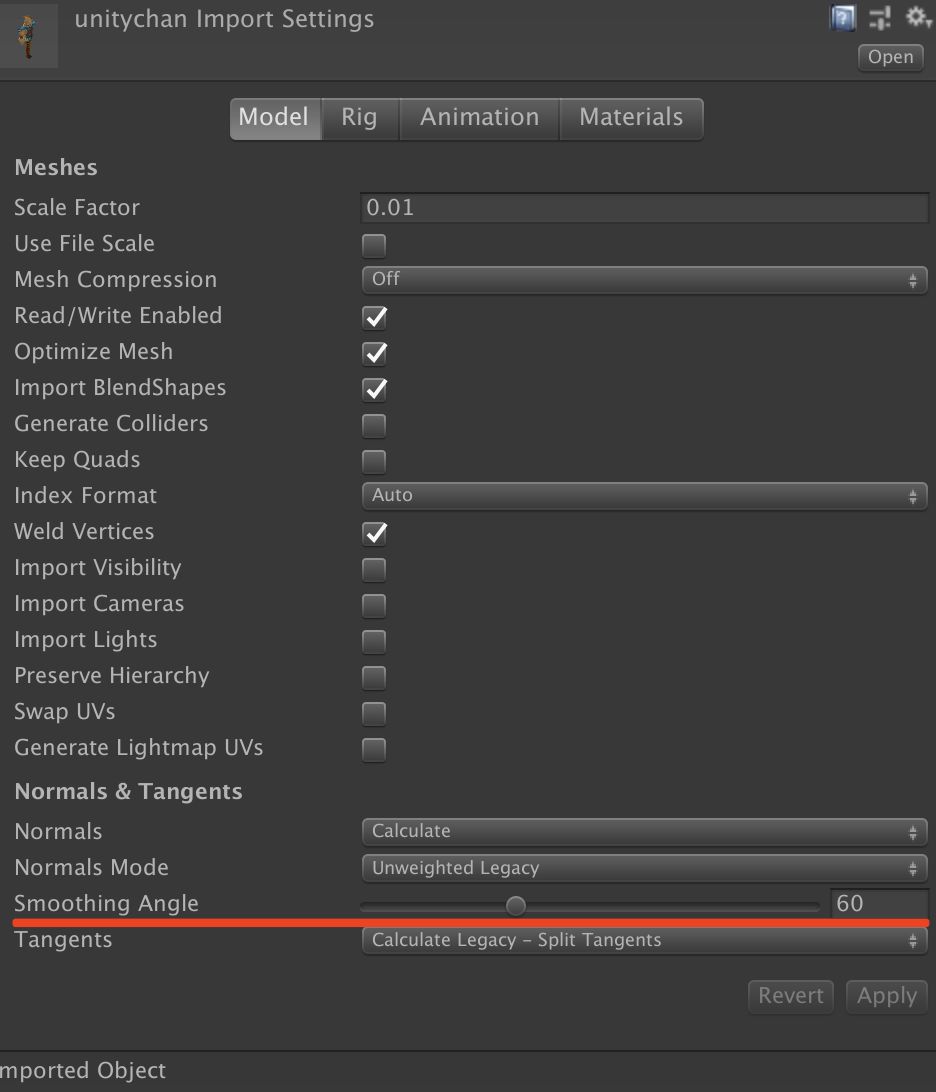Screen dimensions: 936x1092
Task: Open the Normals dropdown set to Calculate
Action: click(644, 832)
